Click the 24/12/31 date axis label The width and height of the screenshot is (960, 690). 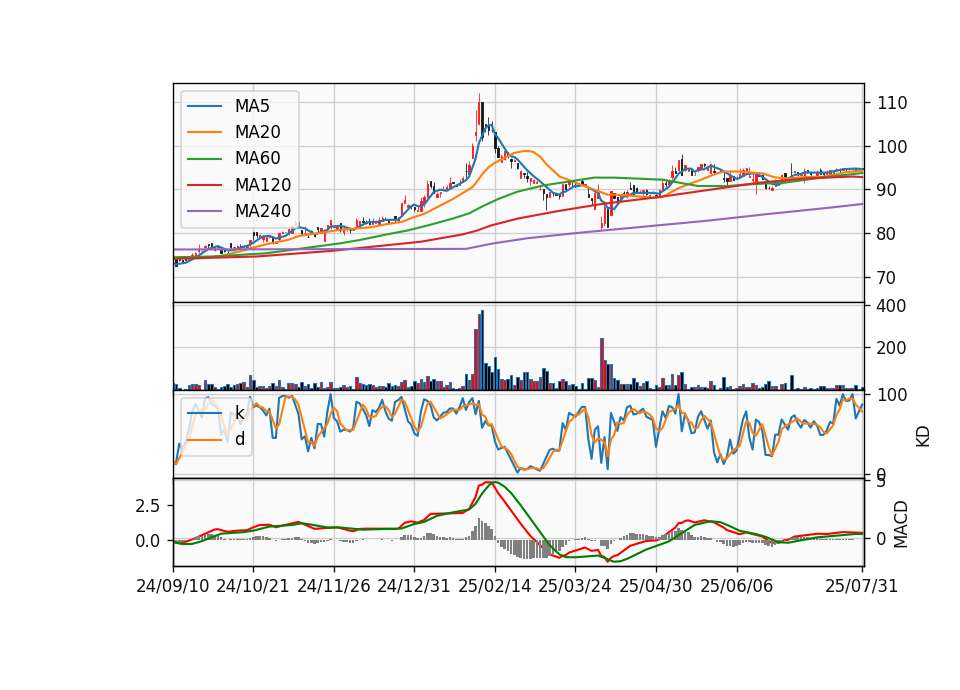click(414, 586)
